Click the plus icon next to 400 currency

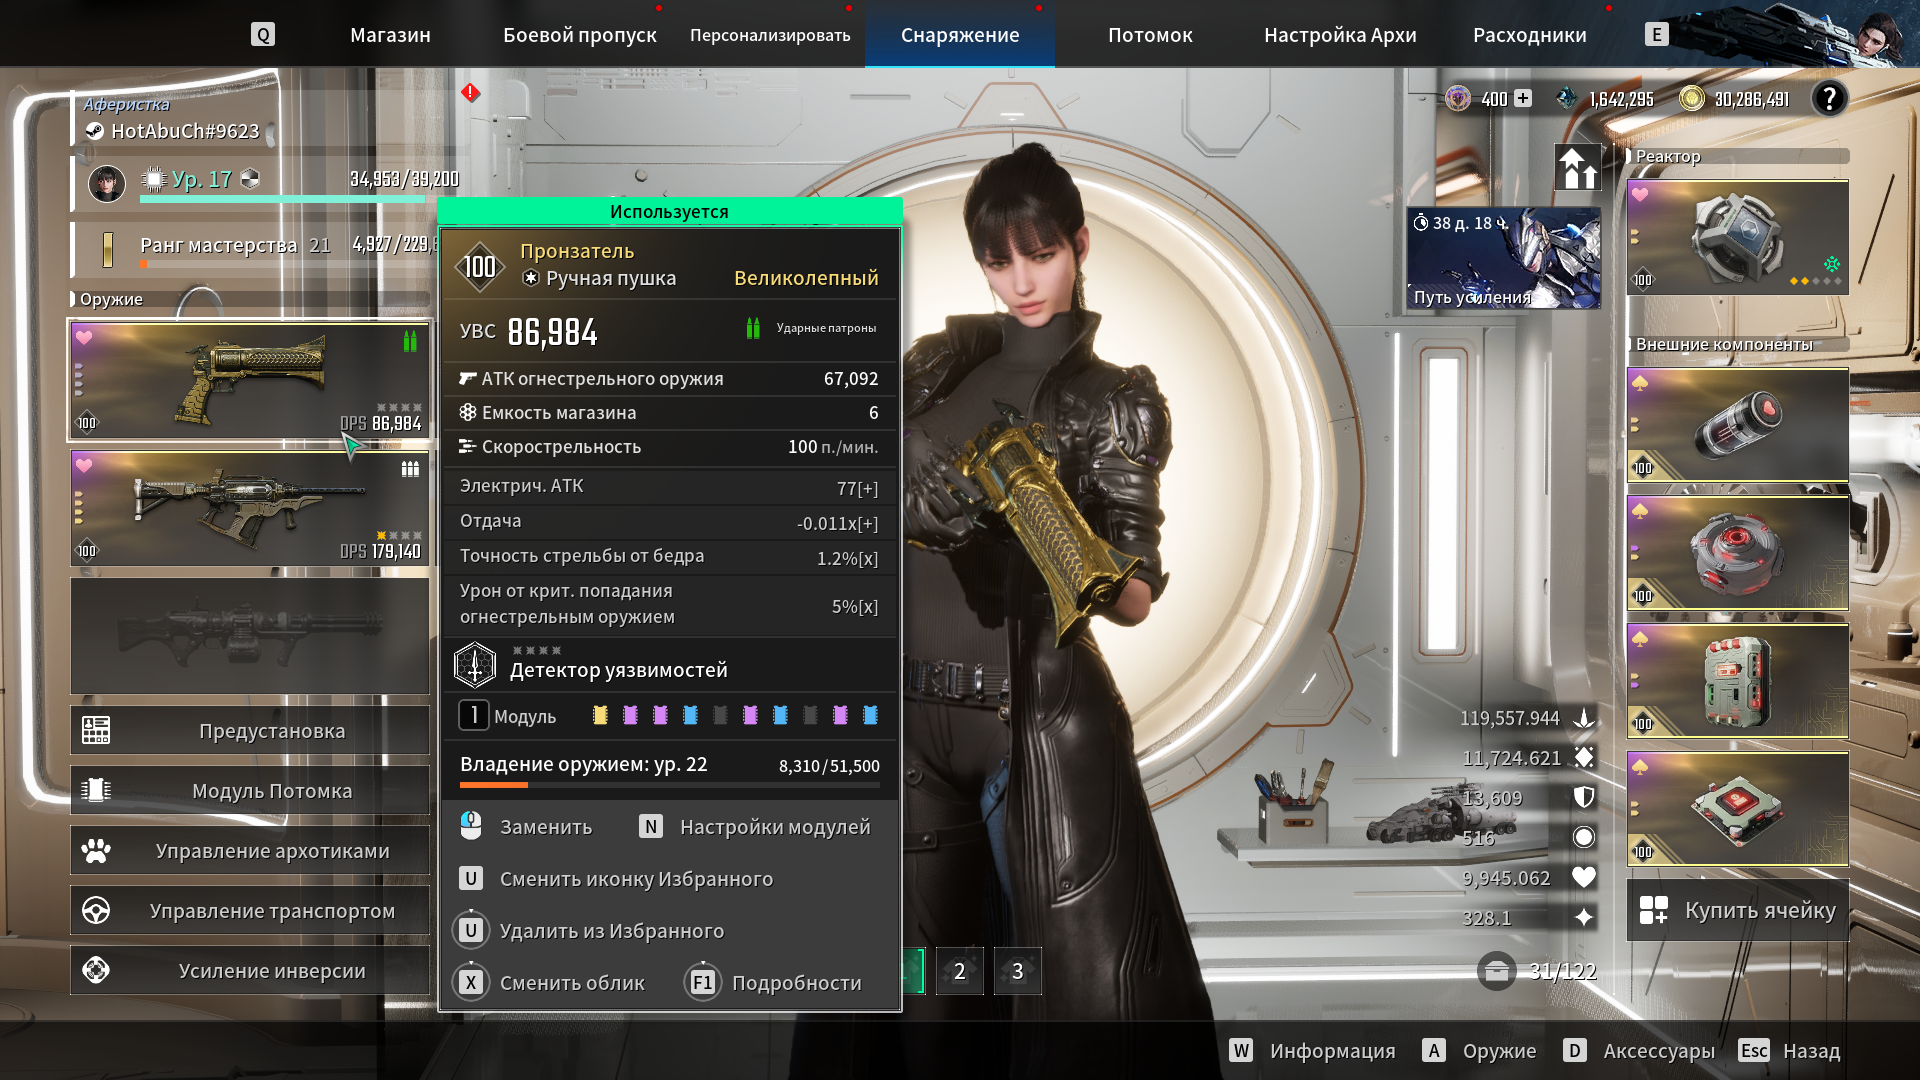pyautogui.click(x=1523, y=98)
